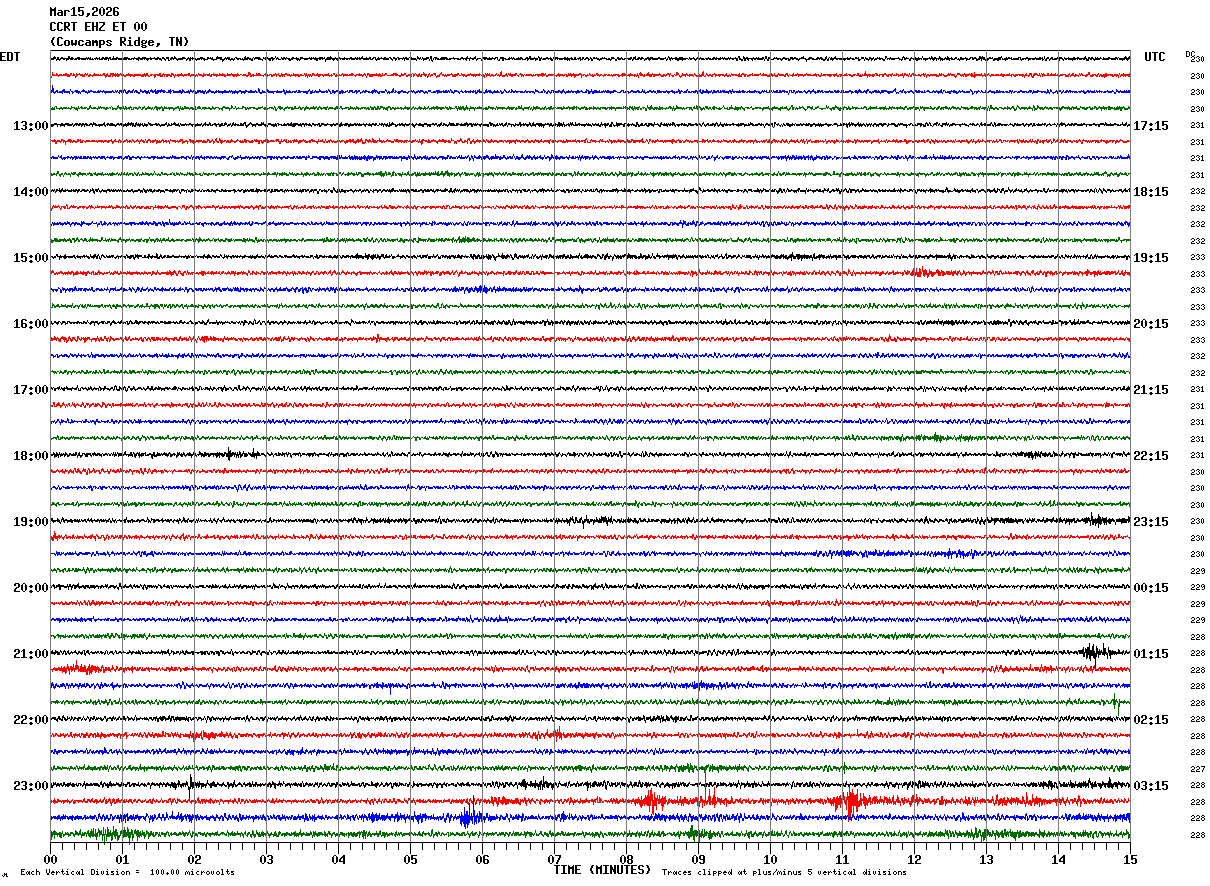Select the 23:00 EDT row label

(x=31, y=786)
